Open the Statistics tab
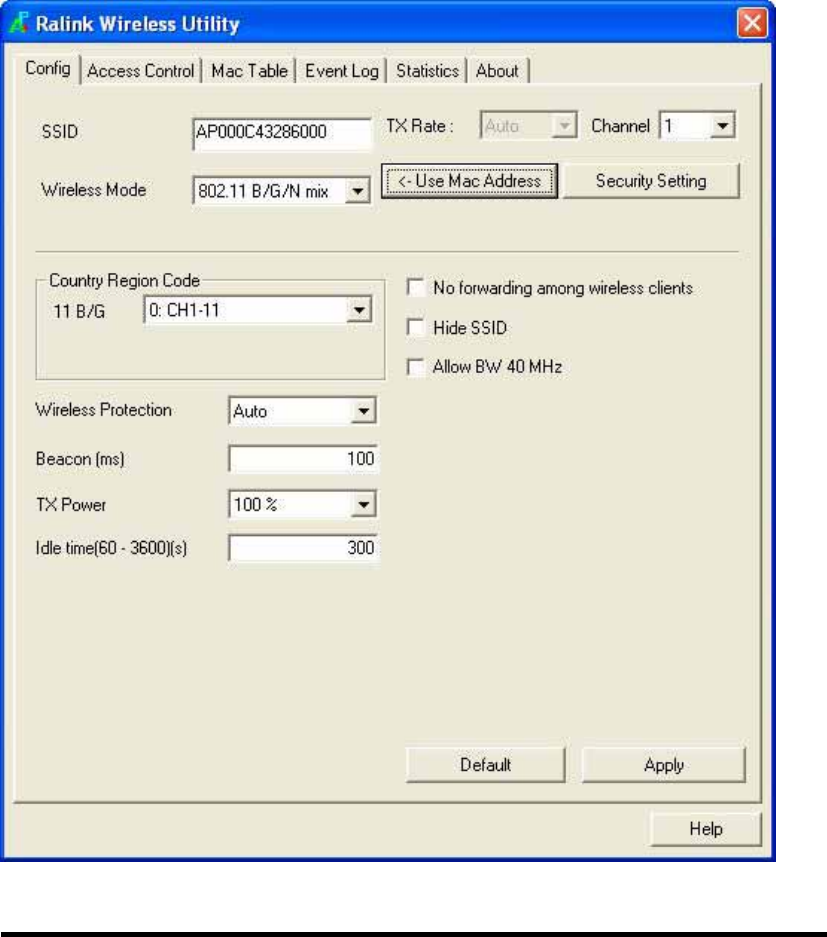Image resolution: width=827 pixels, height=937 pixels. point(427,71)
